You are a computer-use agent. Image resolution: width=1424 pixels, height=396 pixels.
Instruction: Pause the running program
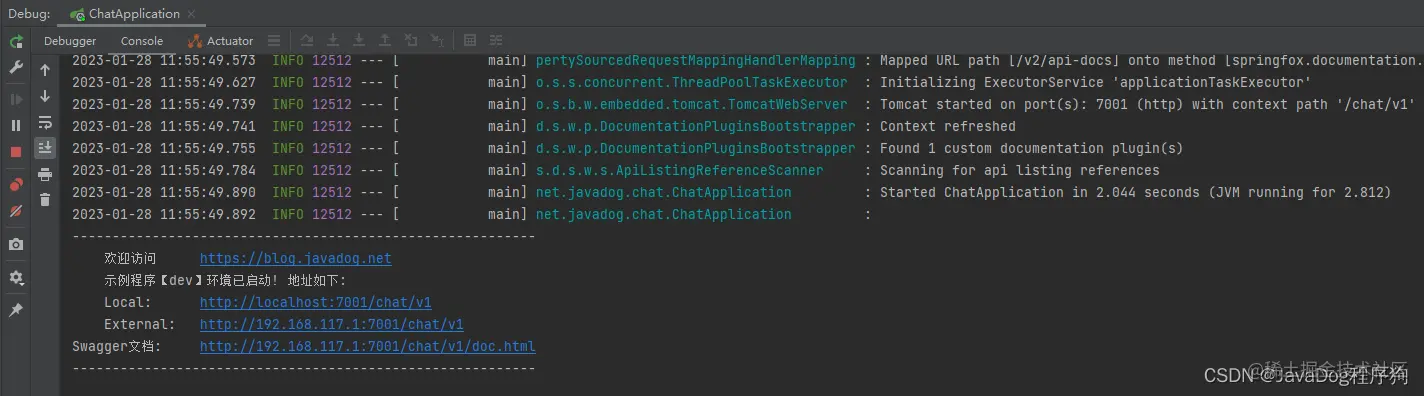tap(16, 125)
